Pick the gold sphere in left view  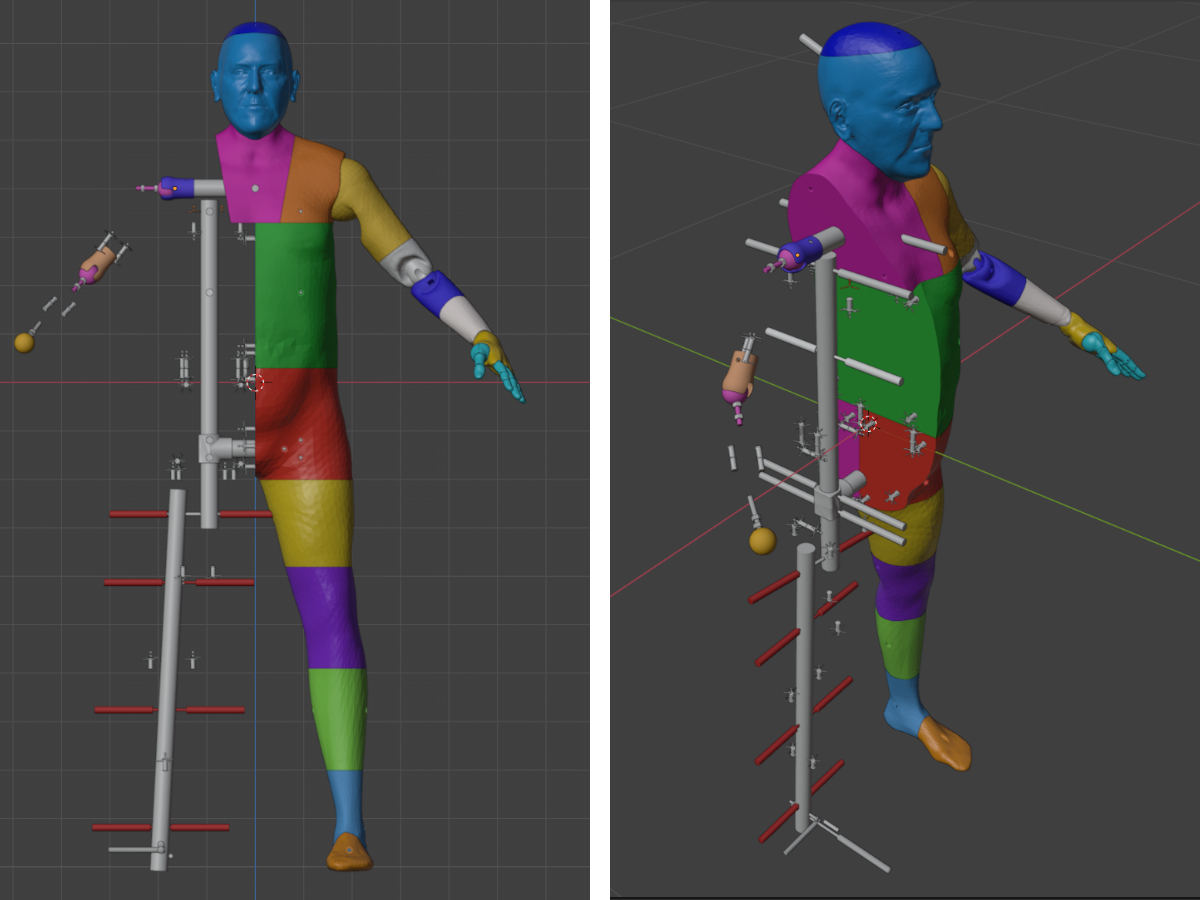24,343
